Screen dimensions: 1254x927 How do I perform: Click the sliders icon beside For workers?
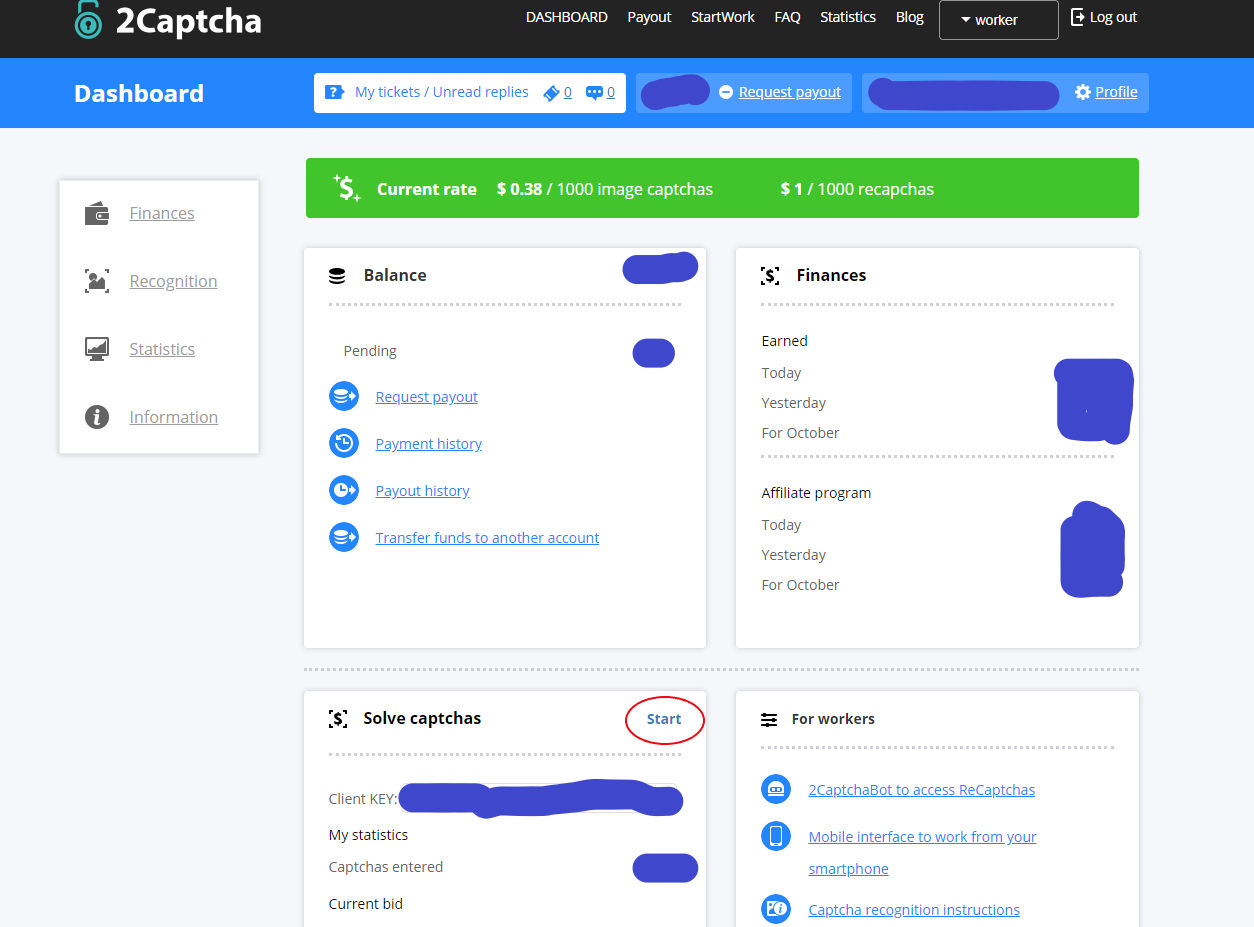point(769,719)
